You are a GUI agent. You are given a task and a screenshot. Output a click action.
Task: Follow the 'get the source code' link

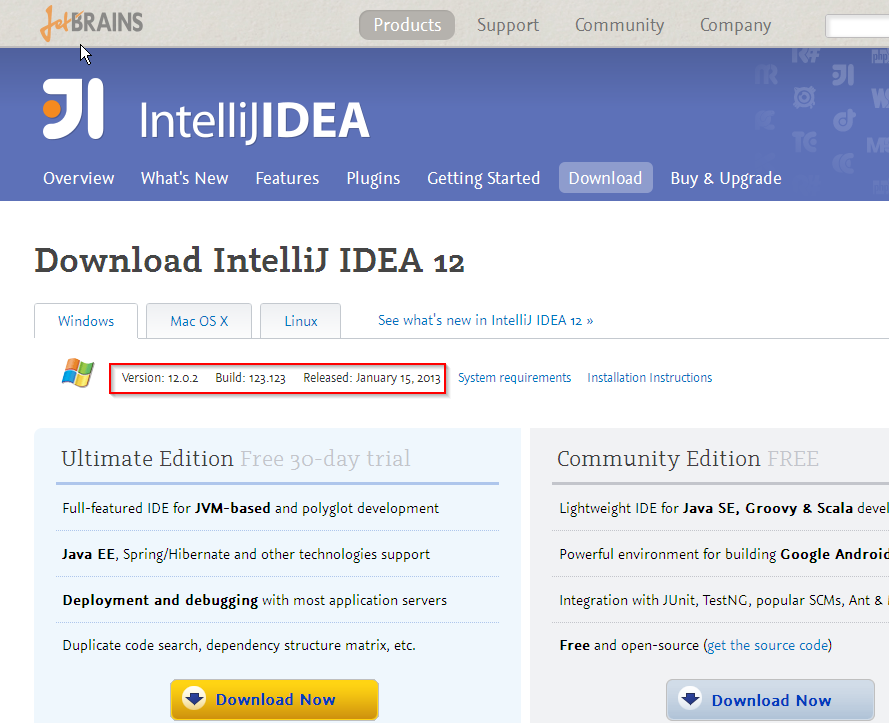click(x=768, y=645)
